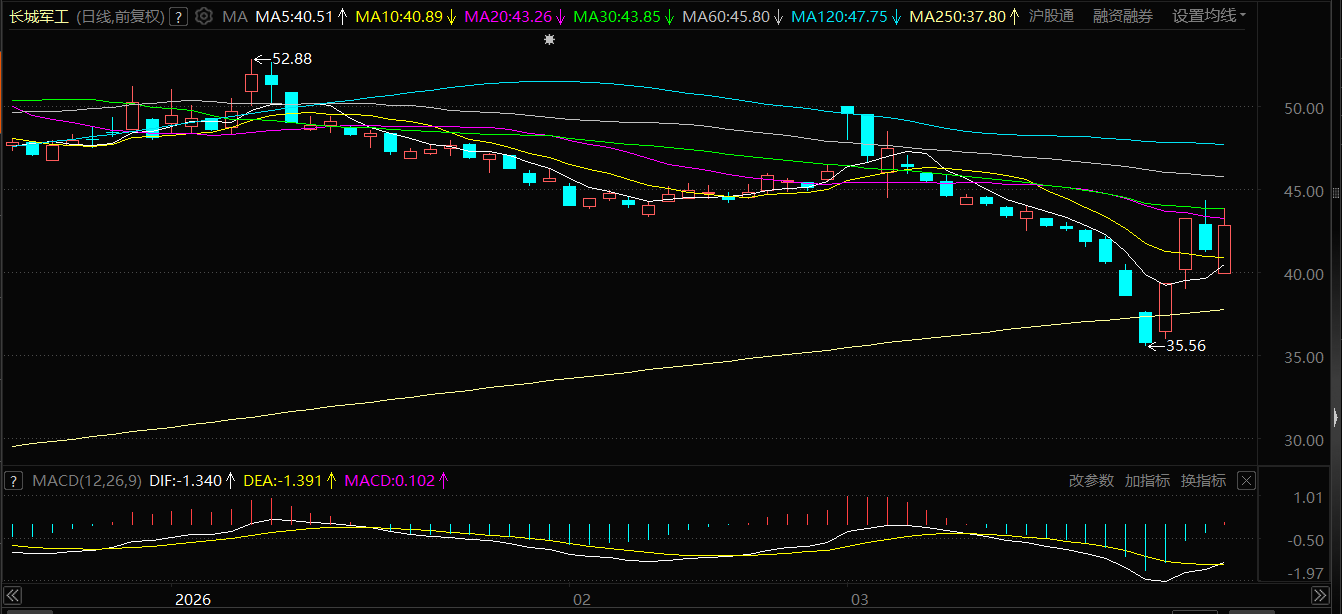Click the 沪股通 label
This screenshot has height=614, width=1342.
click(x=1051, y=16)
